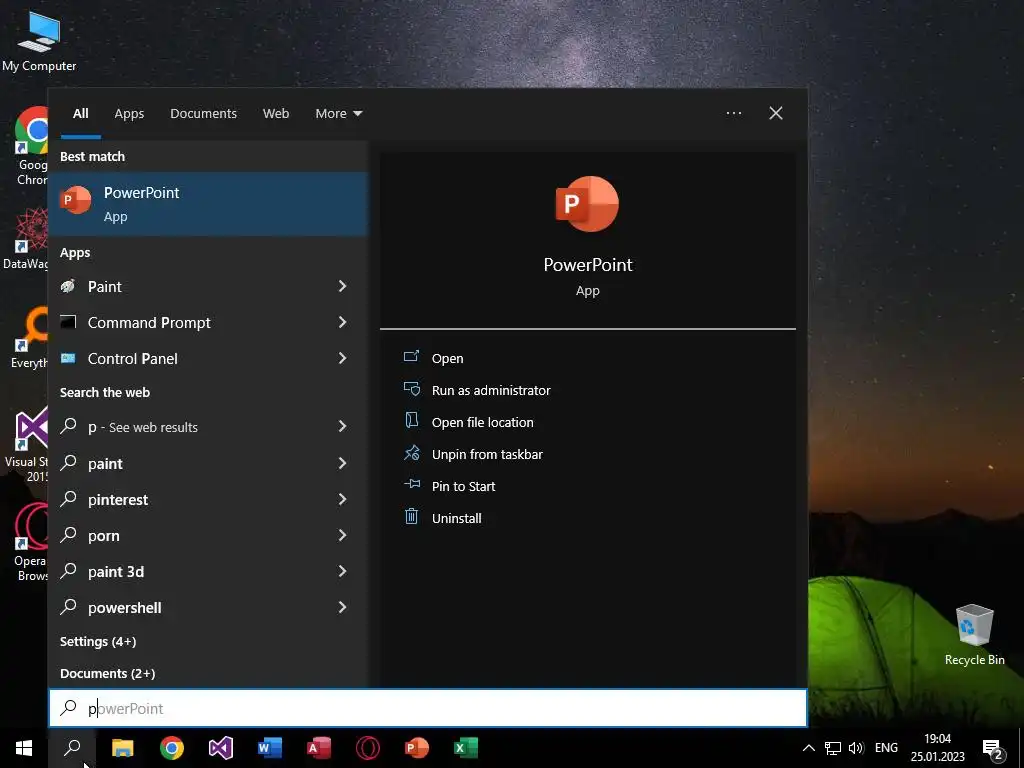
Task: Click Run as administrator shield icon
Action: click(411, 389)
